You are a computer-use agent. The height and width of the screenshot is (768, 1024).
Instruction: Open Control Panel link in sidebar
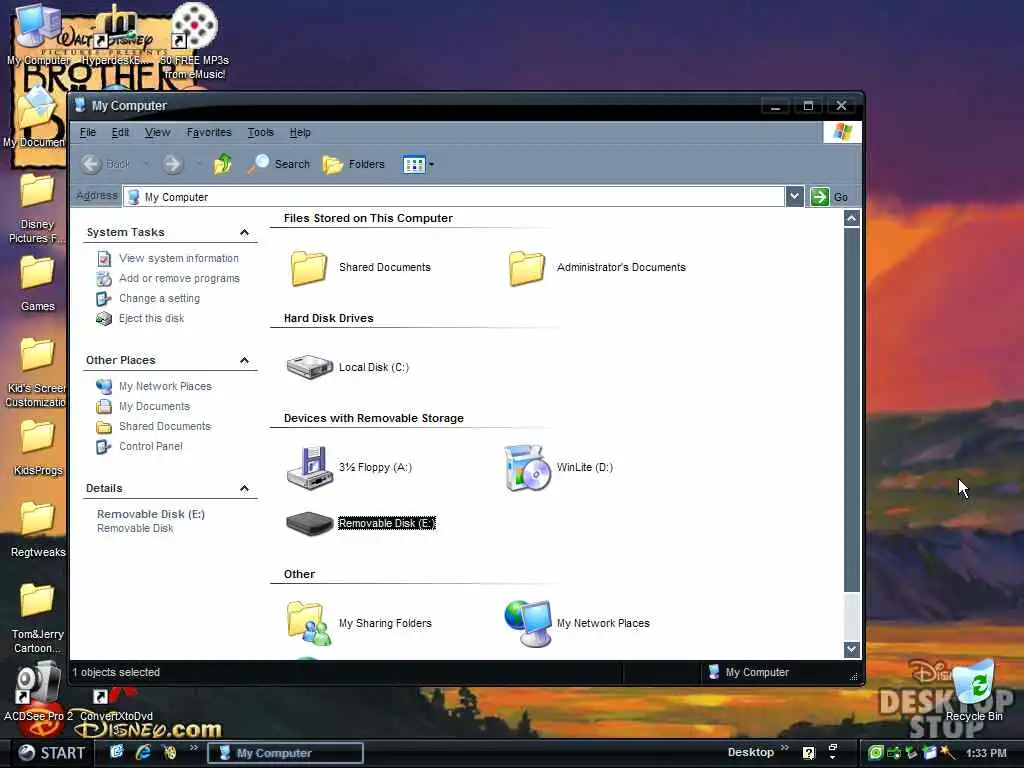(x=150, y=446)
